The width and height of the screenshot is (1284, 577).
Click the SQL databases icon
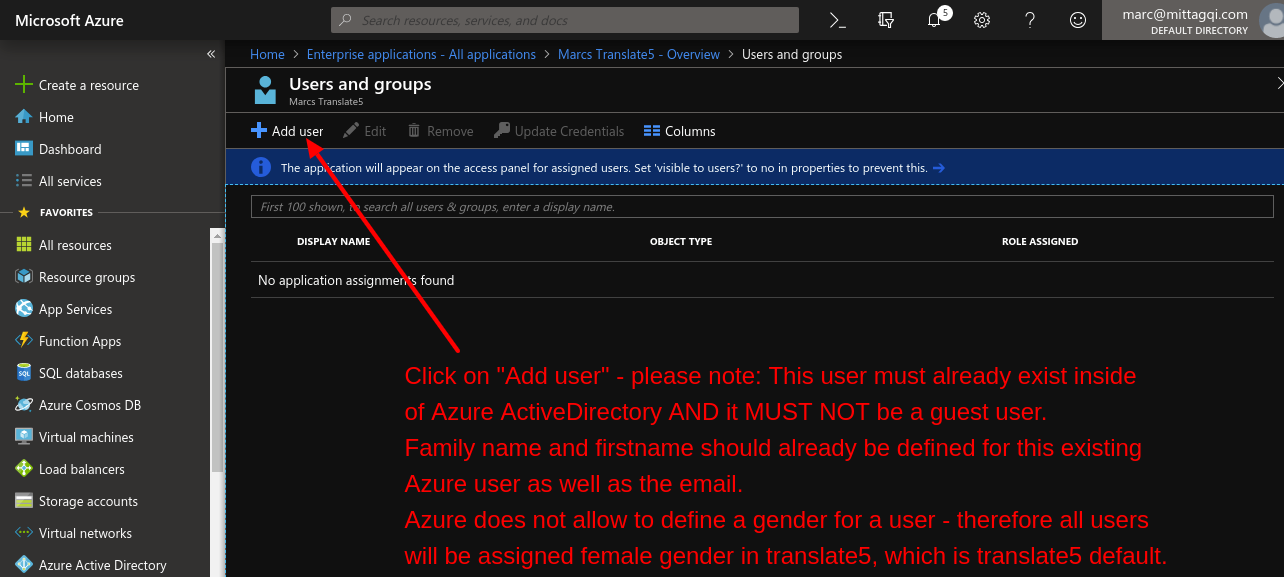click(x=24, y=373)
